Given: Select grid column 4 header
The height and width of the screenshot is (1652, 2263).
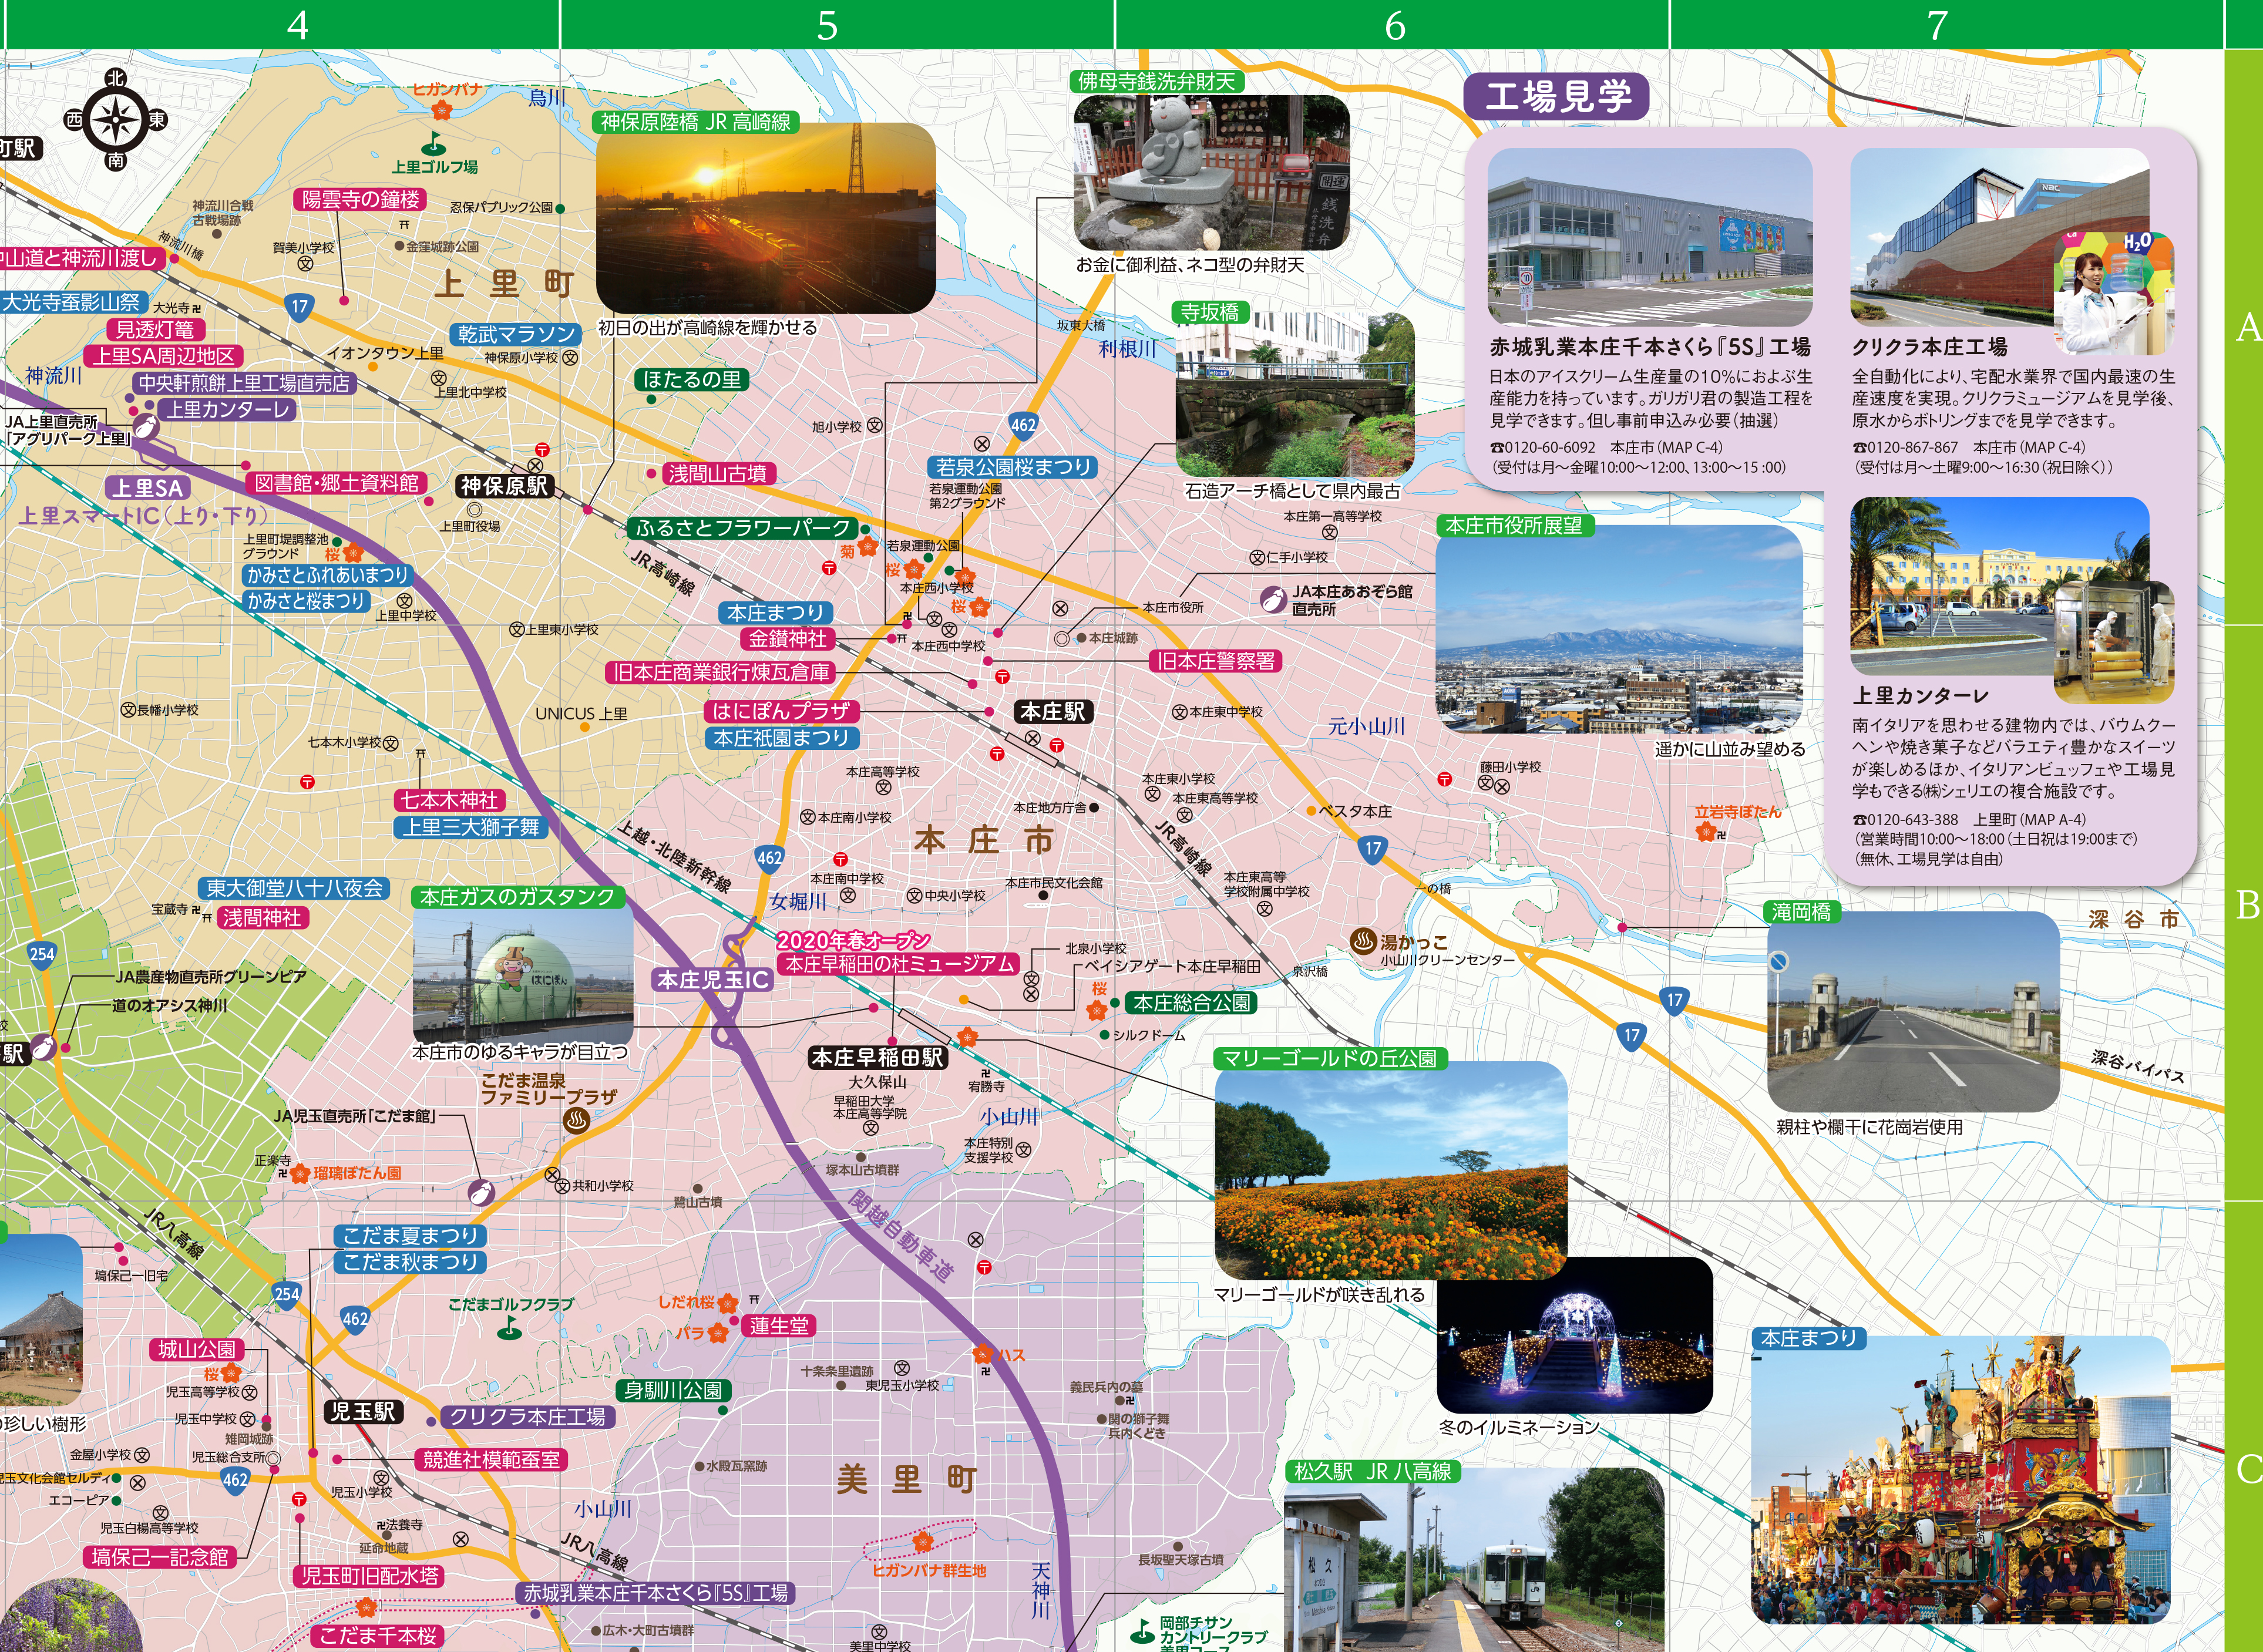Looking at the screenshot, I should click(283, 25).
